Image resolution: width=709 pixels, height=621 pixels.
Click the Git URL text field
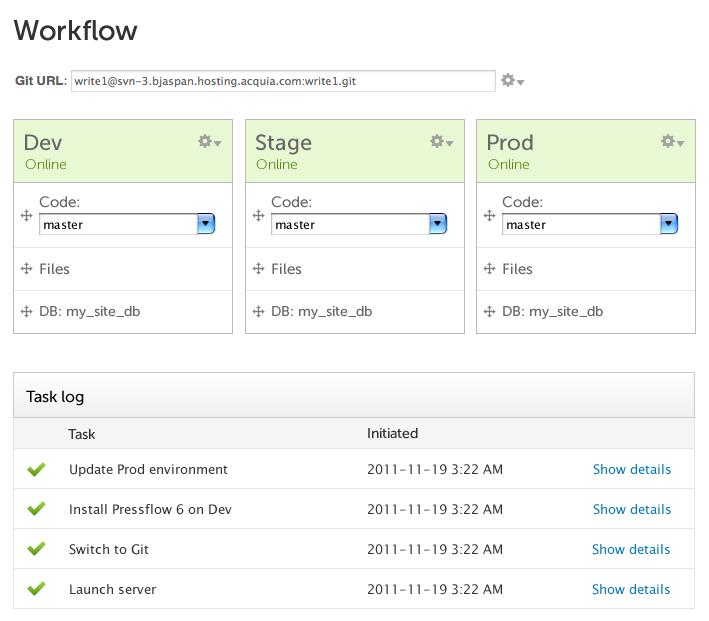point(282,81)
